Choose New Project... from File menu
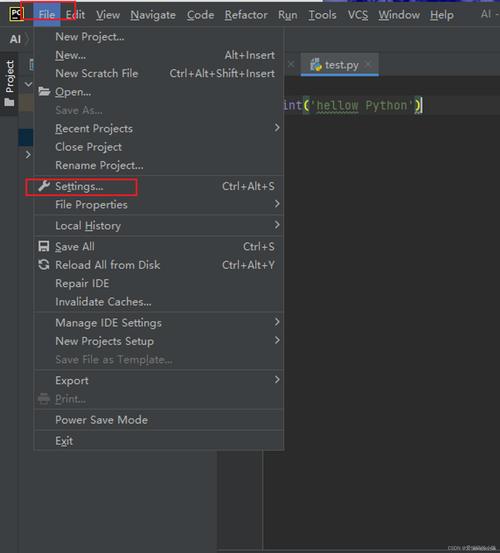500x553 pixels. [x=158, y=37]
